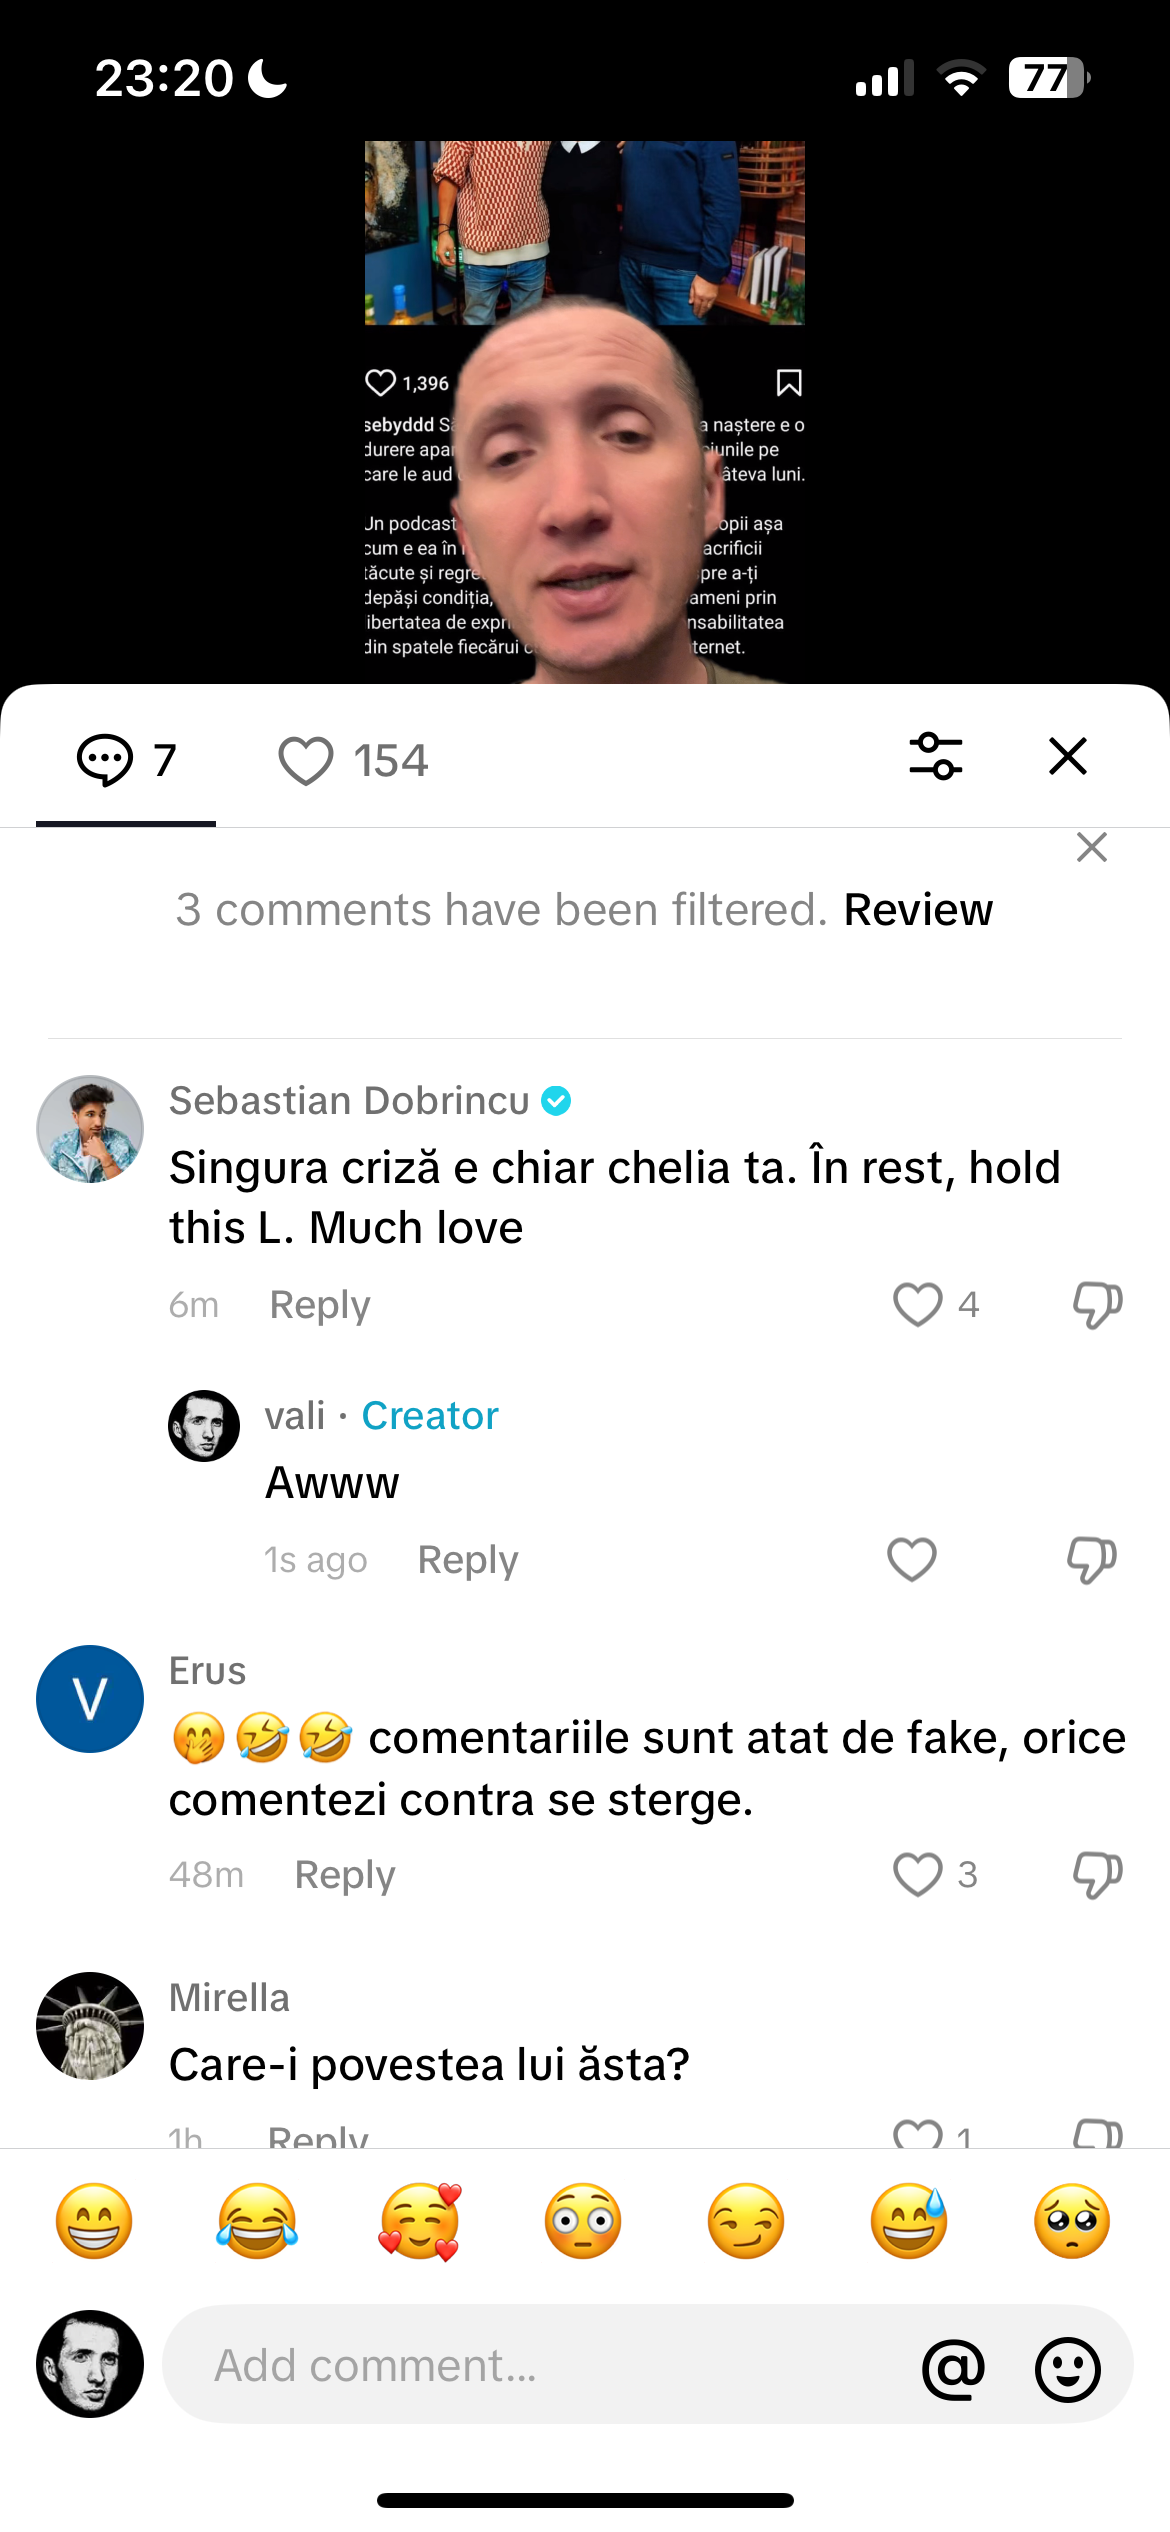Dislike vali's "Awww" reply
The image size is (1170, 2532).
tap(1091, 1559)
